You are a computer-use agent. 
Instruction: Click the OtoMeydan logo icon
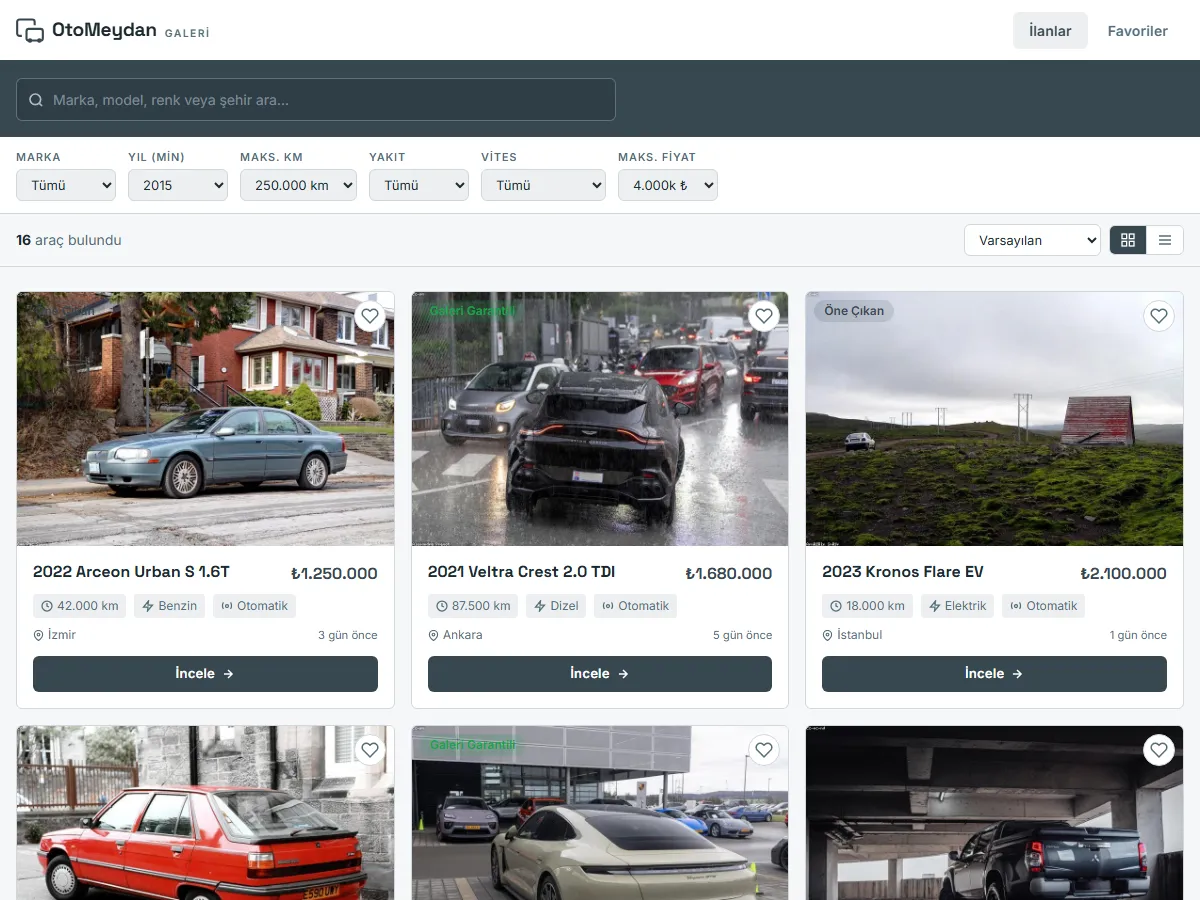[30, 30]
